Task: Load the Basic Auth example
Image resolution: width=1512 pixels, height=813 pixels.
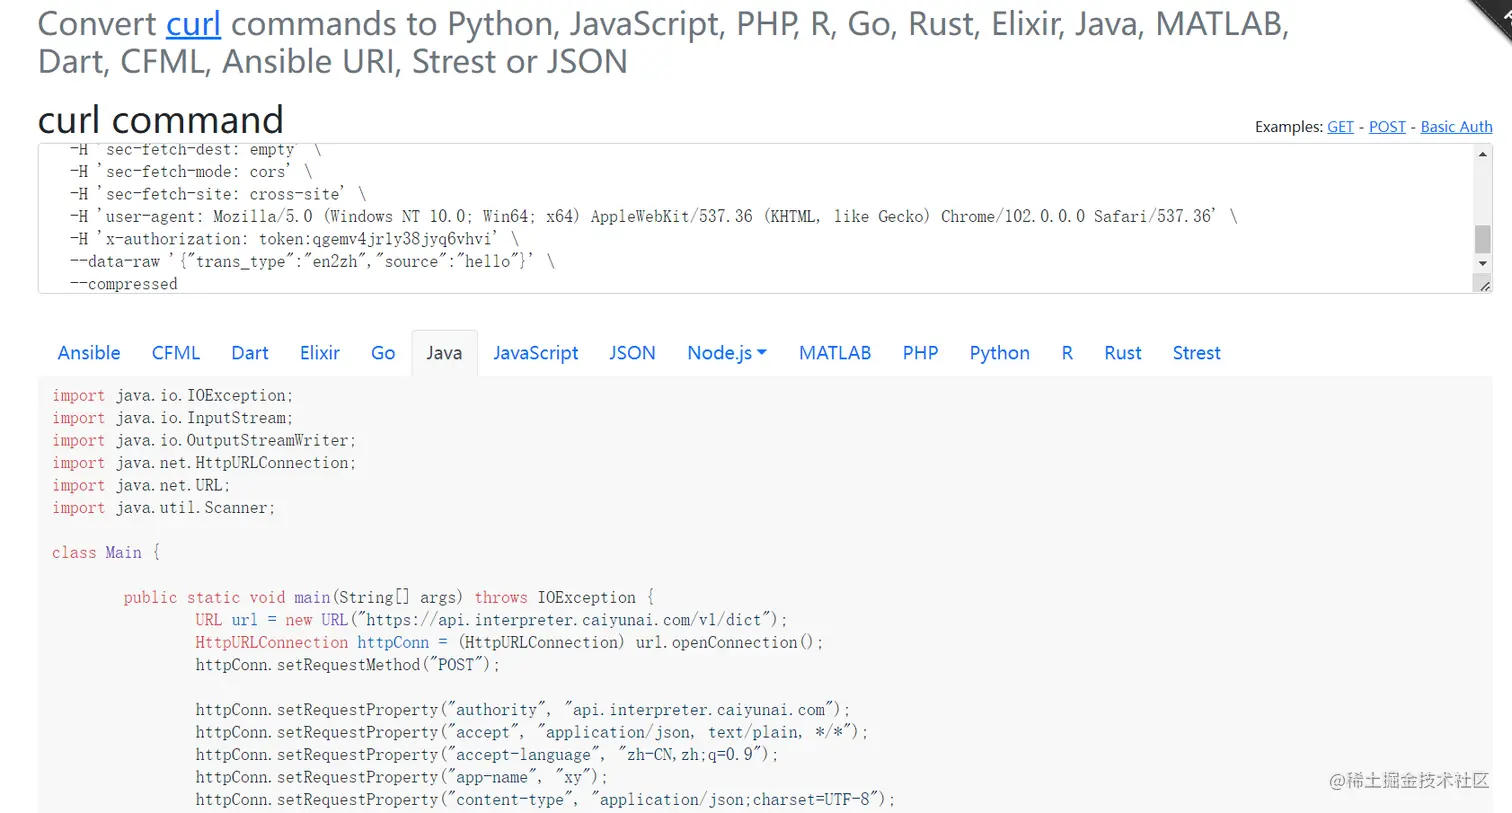Action: point(1456,127)
